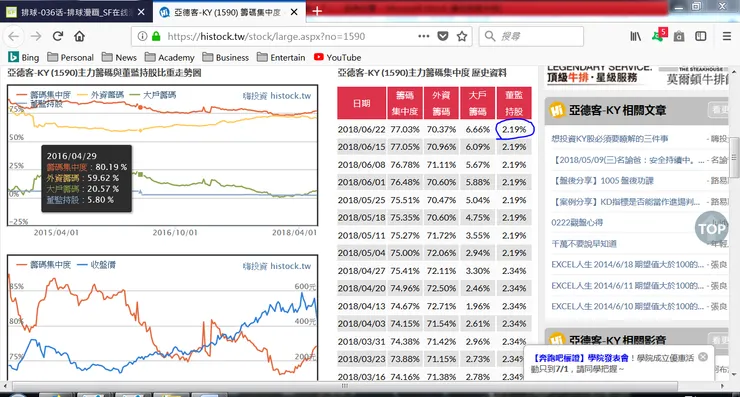Open article EXCEL人生 2014/6/18 期望值大於100的
This screenshot has width=740, height=397.
[x=628, y=265]
